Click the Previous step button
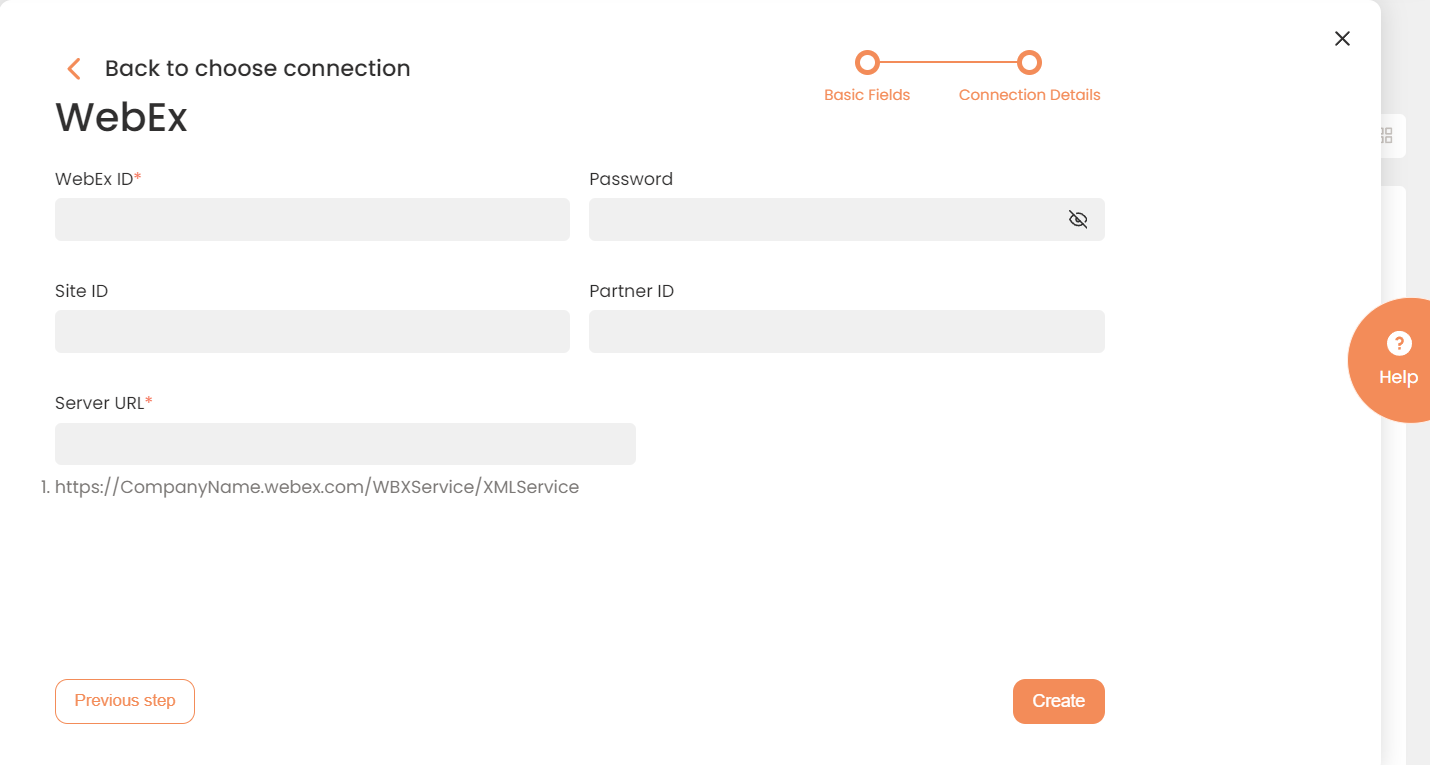Image resolution: width=1430 pixels, height=765 pixels. click(x=125, y=701)
